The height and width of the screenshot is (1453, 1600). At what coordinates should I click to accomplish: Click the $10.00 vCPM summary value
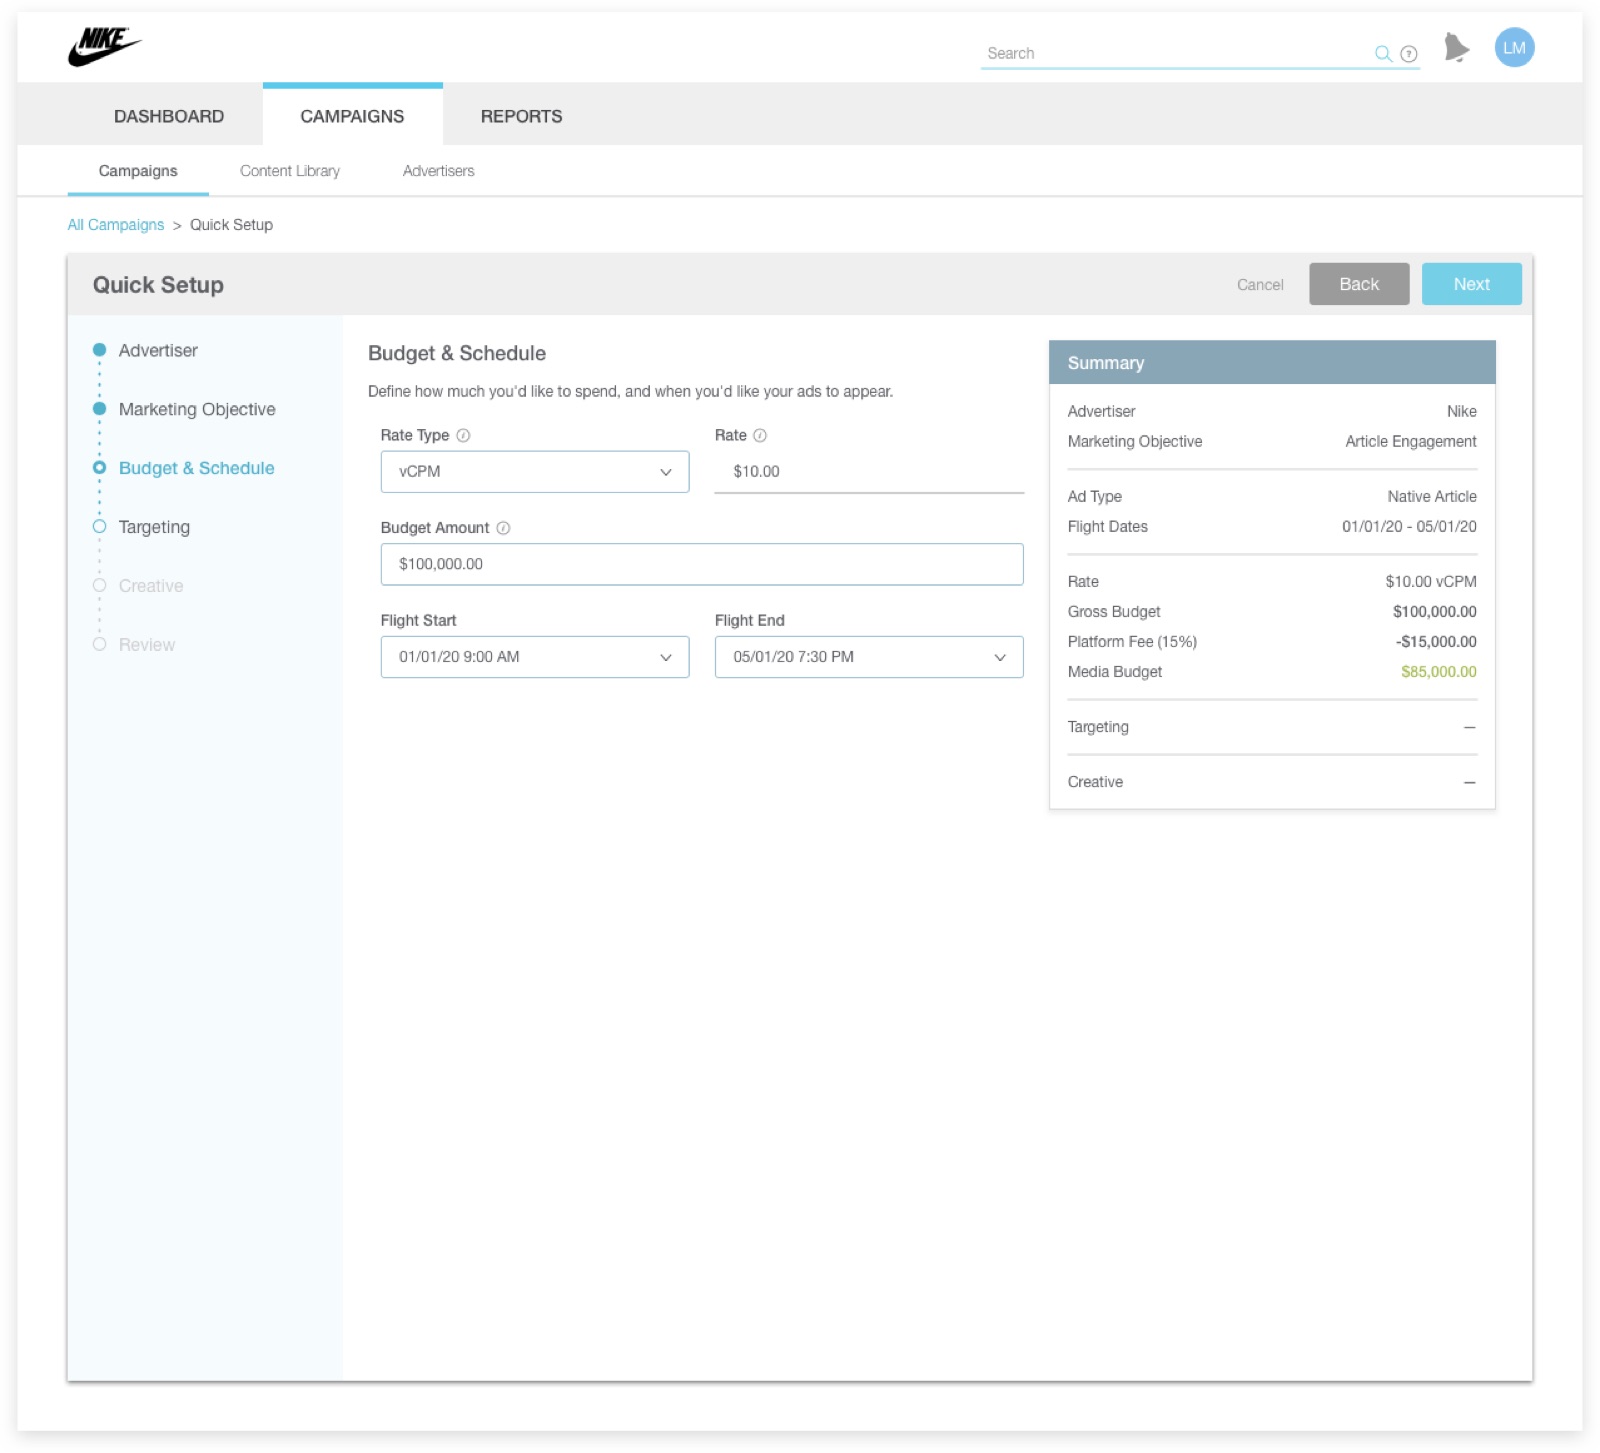[1430, 582]
